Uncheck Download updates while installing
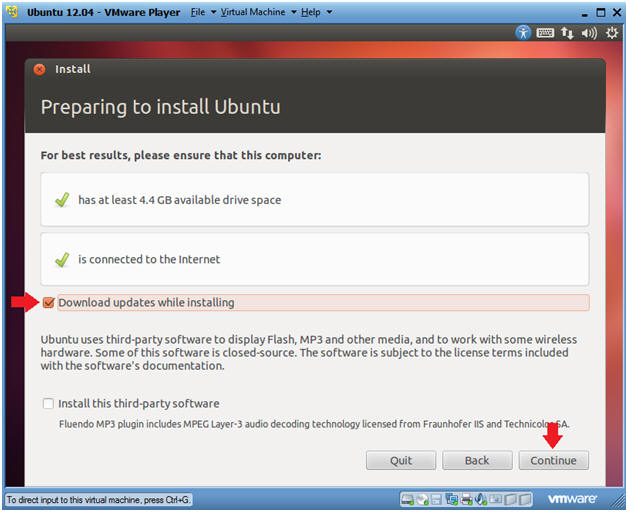The height and width of the screenshot is (512, 628). click(x=48, y=302)
